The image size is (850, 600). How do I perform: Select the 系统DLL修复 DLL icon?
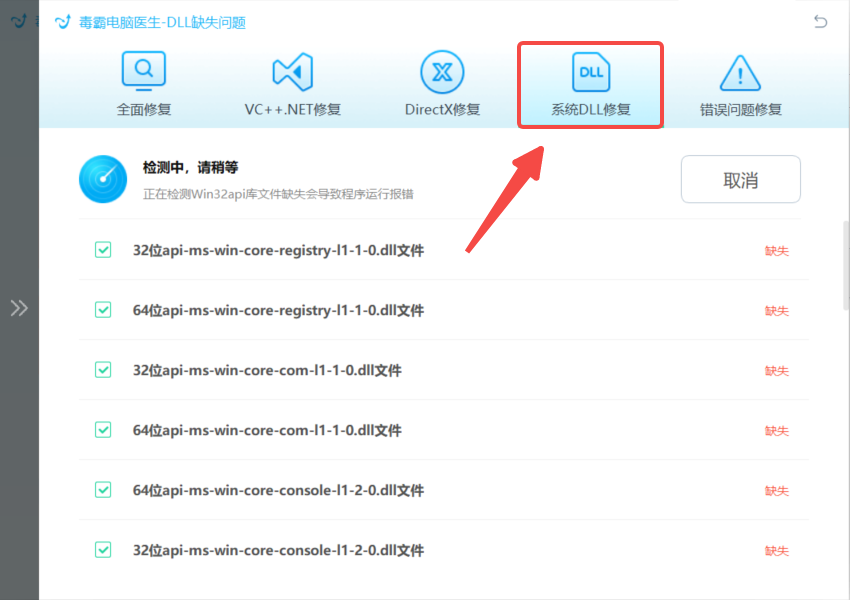[591, 72]
